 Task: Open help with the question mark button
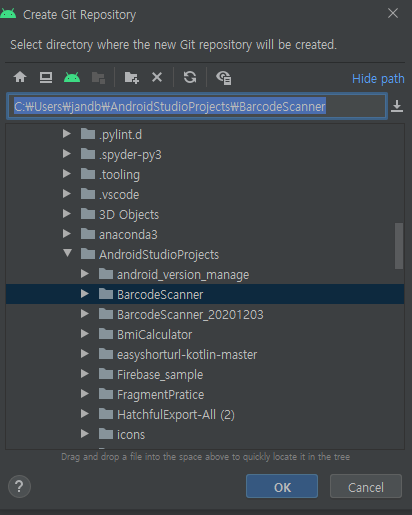point(19,487)
